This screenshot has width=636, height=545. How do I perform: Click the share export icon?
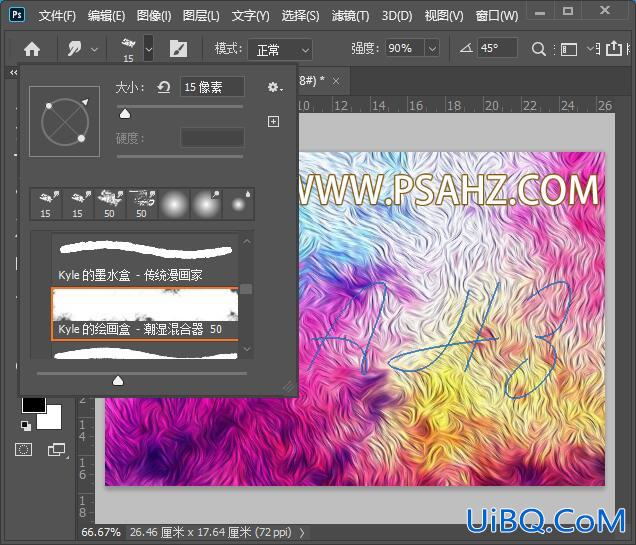(x=613, y=49)
